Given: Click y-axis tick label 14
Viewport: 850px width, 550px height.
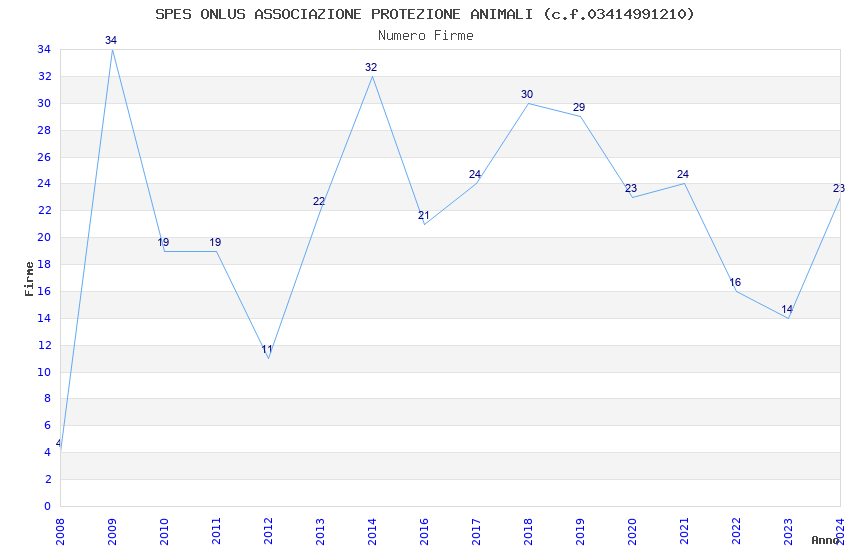Looking at the screenshot, I should click(44, 318).
